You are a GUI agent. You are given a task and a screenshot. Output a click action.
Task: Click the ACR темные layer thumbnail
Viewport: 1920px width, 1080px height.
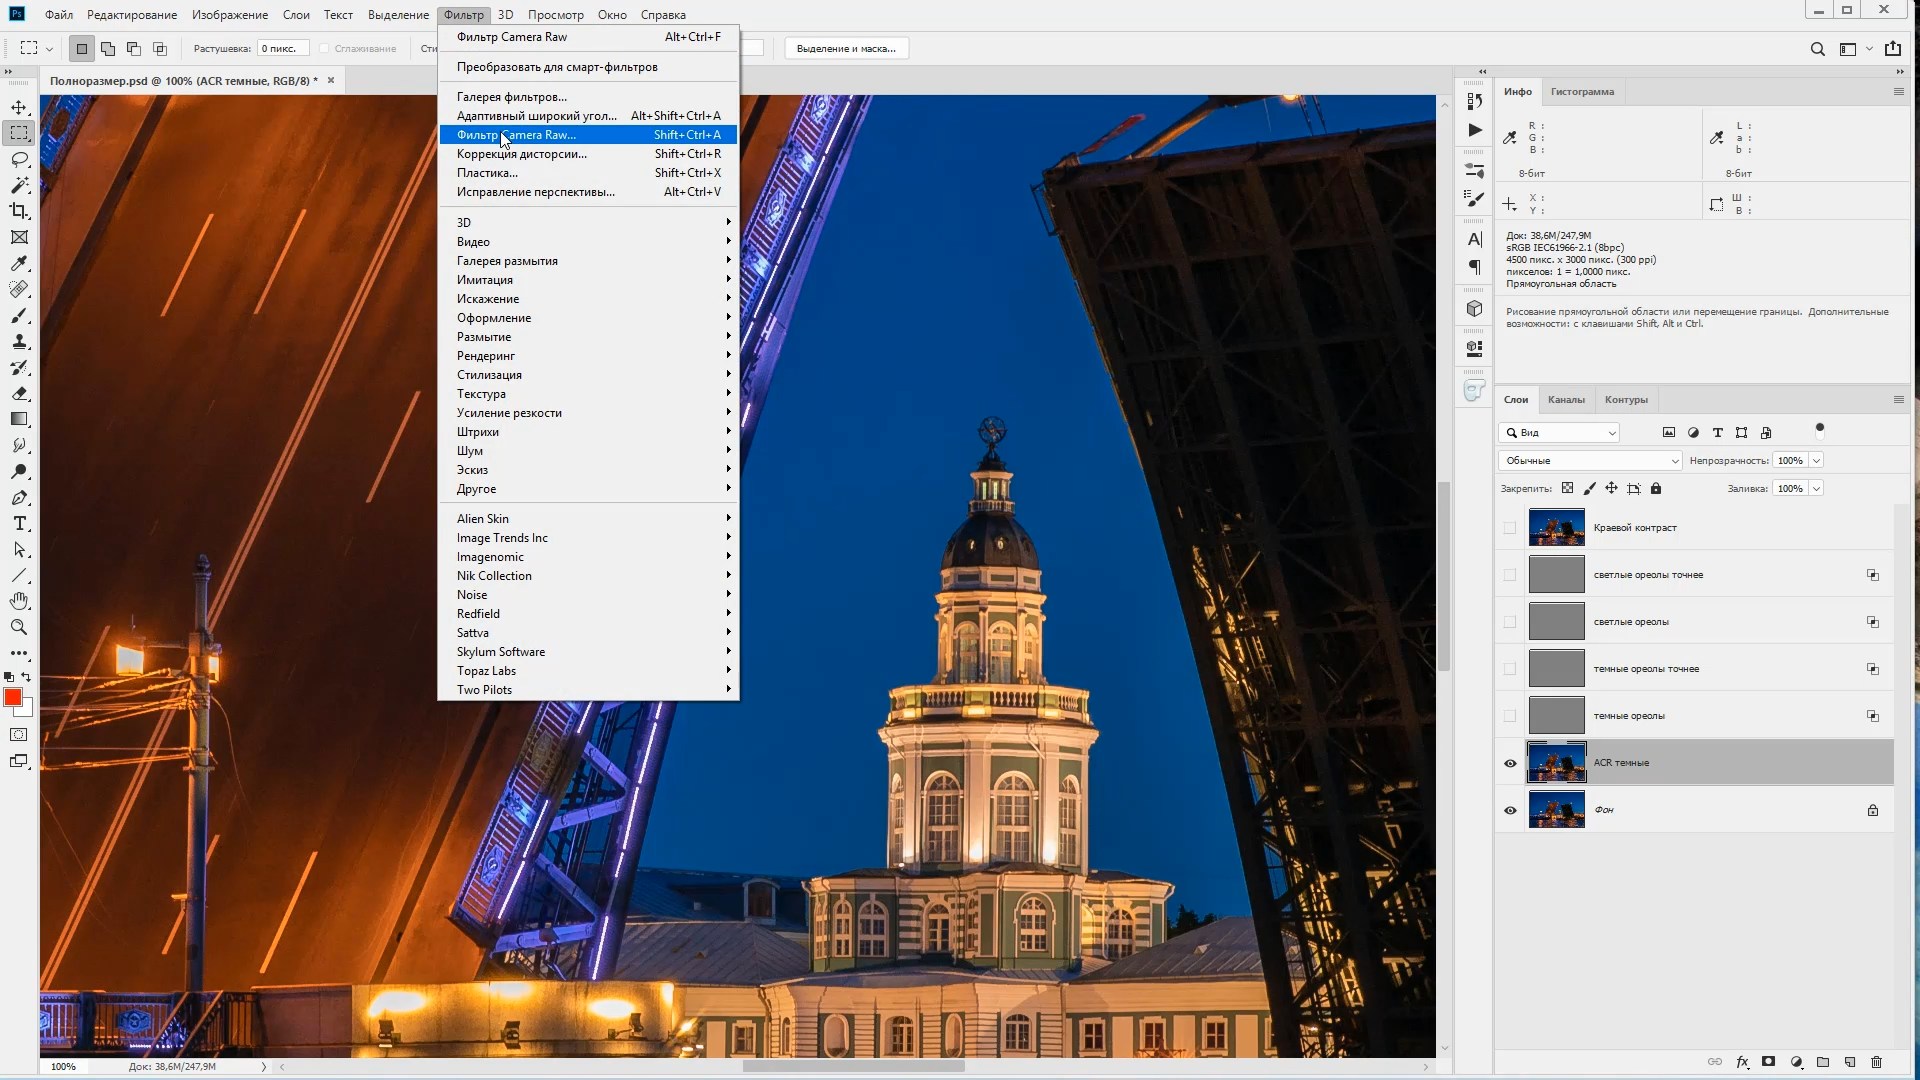[x=1556, y=761]
